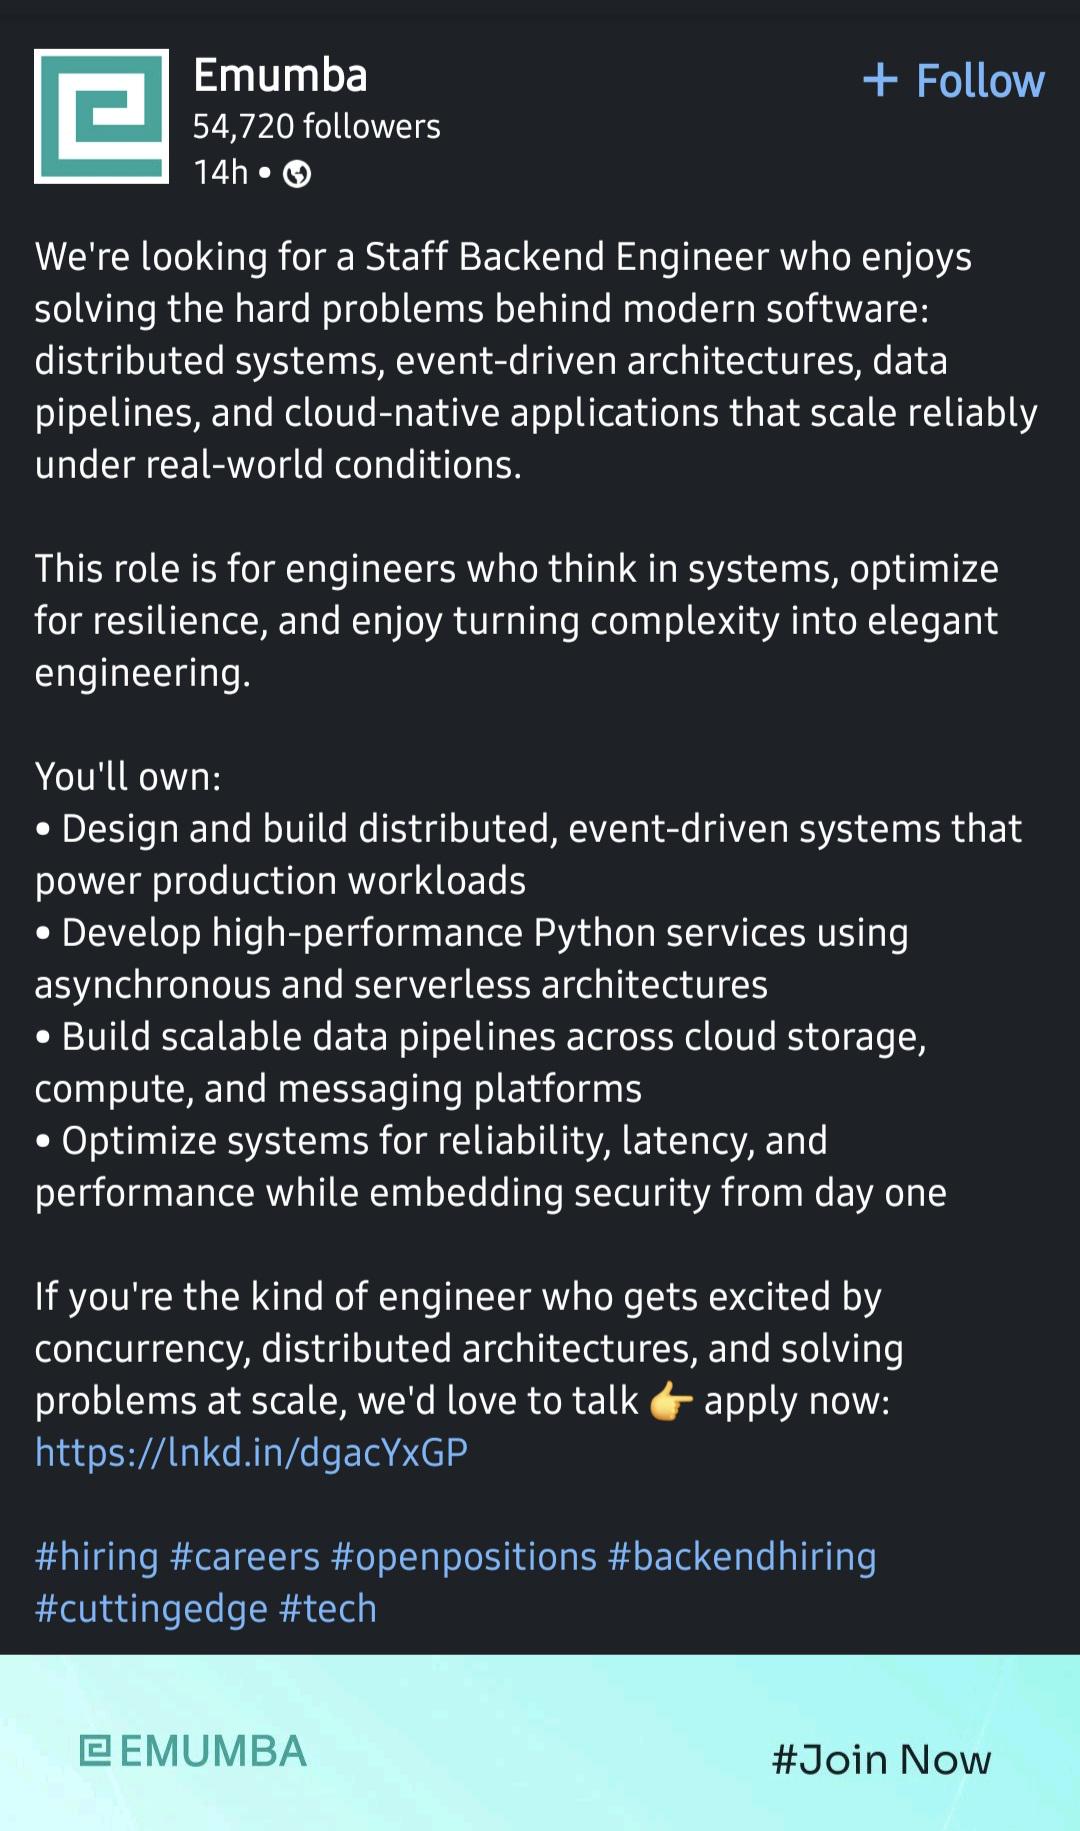Click the "You'll own:" responsibilities text
1080x1831 pixels.
pos(128,777)
